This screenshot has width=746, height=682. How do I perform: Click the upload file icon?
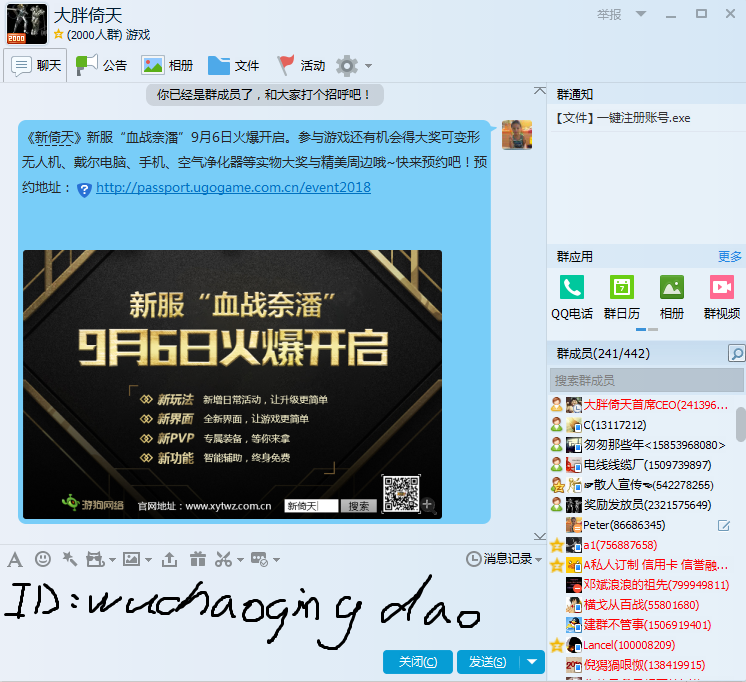pos(169,559)
